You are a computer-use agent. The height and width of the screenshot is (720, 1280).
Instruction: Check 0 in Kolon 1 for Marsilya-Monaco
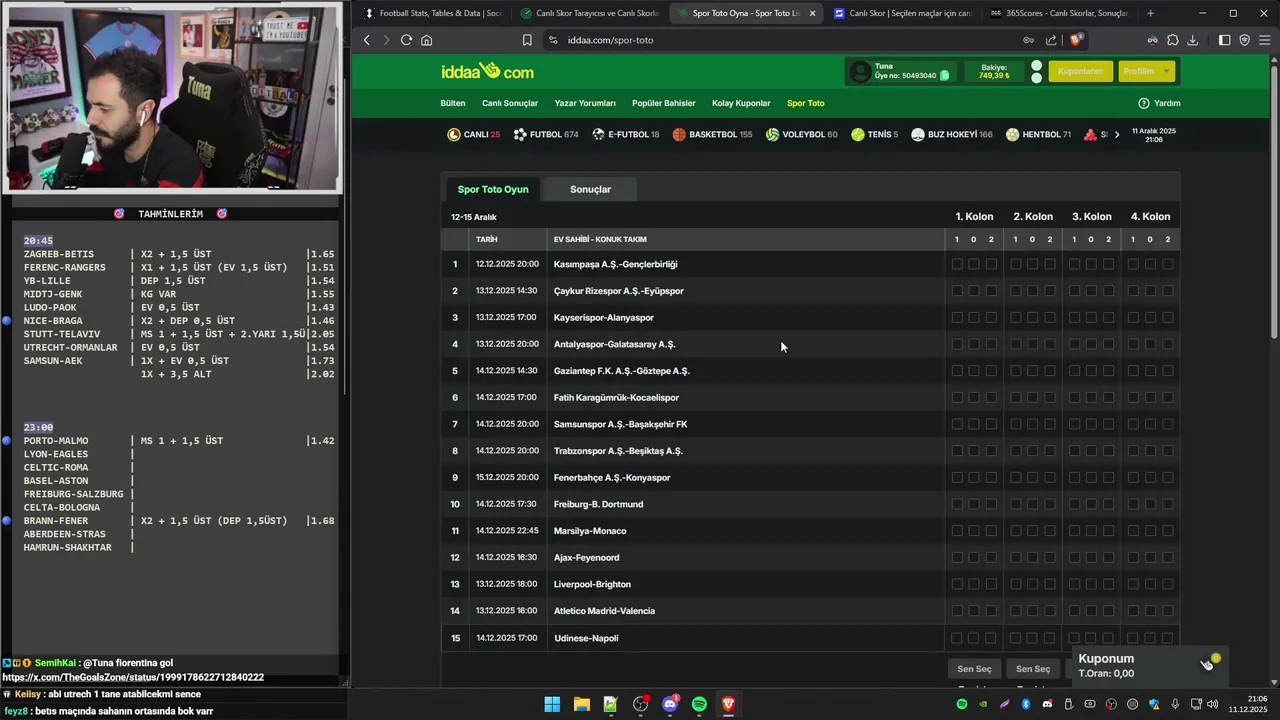(974, 531)
